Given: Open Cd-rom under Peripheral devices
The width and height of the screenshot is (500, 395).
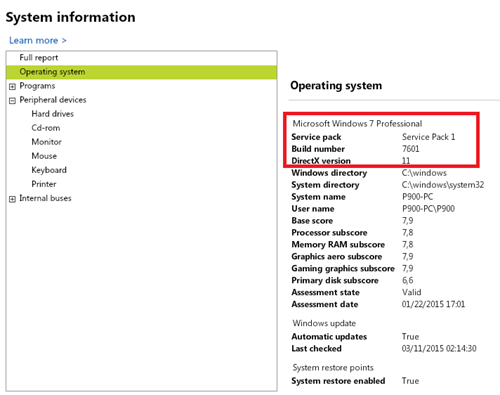Looking at the screenshot, I should (46, 128).
